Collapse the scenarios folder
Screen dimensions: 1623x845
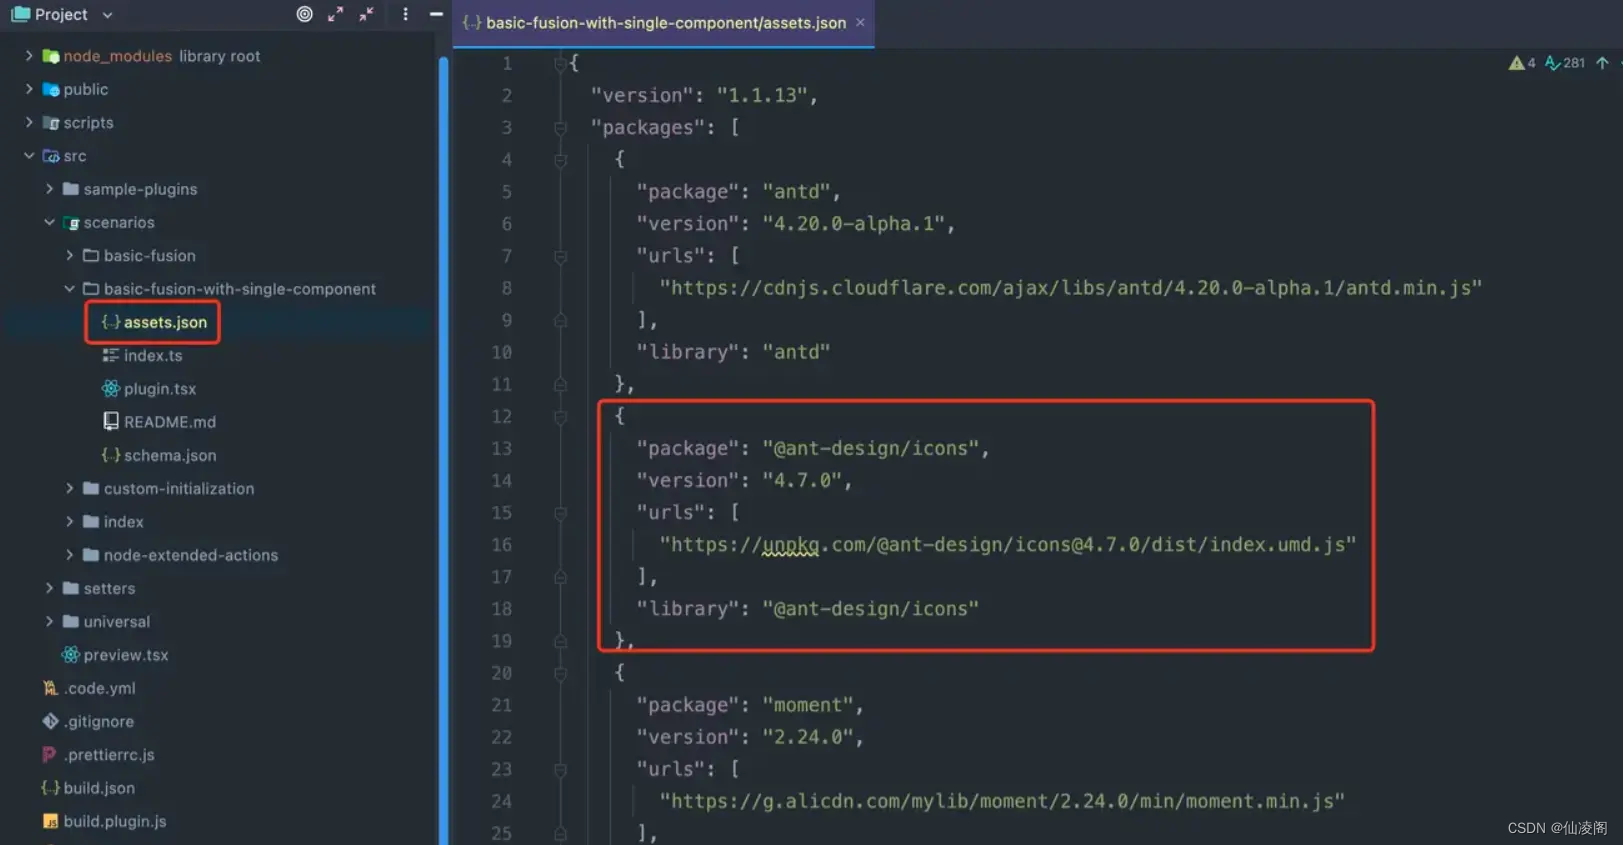(49, 222)
